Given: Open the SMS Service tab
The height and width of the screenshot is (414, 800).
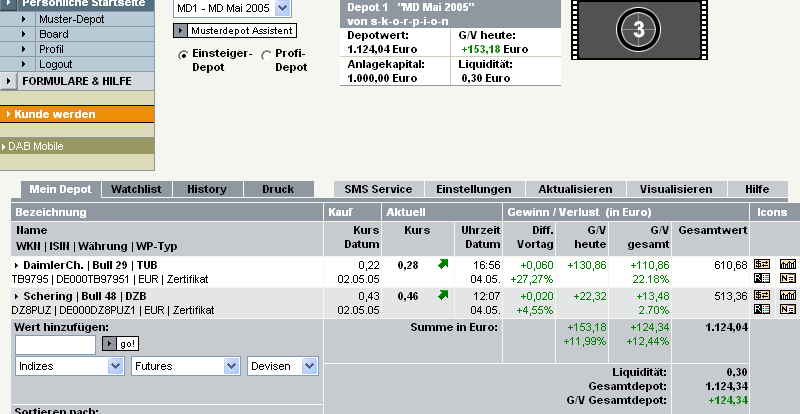Looking at the screenshot, I should (378, 189).
